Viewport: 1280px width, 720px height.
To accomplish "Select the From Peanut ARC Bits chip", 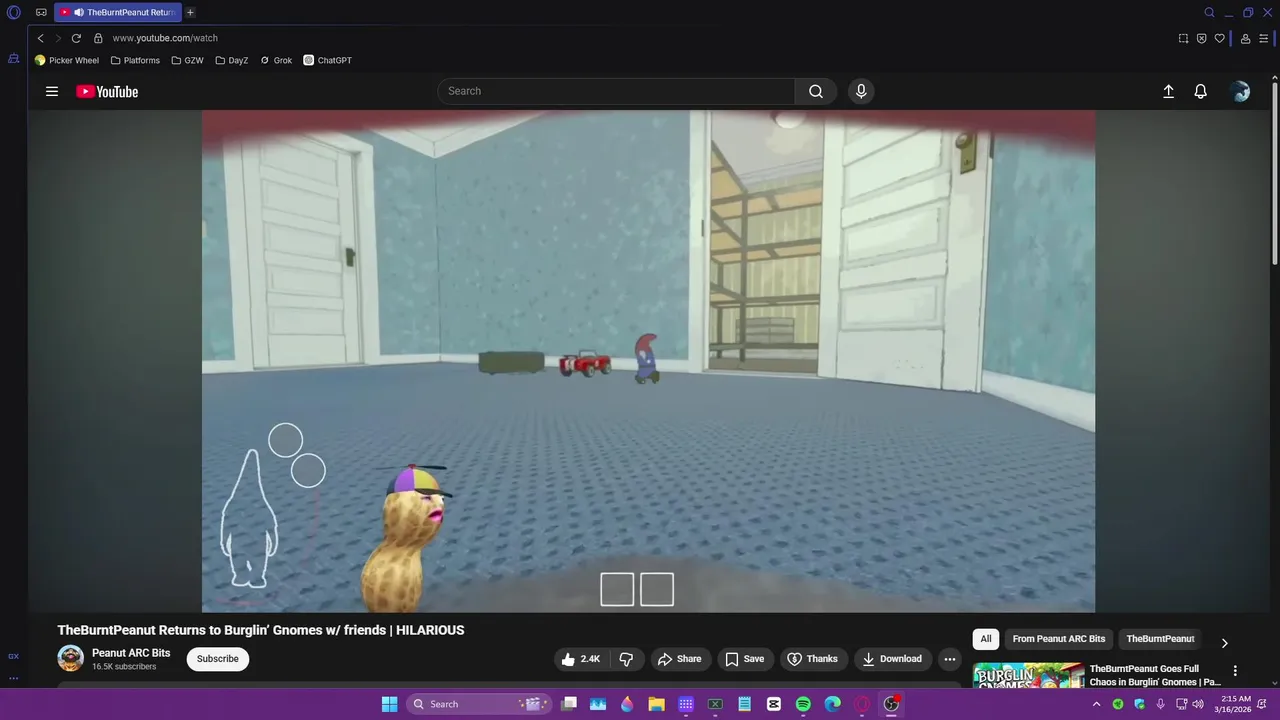I will (1059, 639).
